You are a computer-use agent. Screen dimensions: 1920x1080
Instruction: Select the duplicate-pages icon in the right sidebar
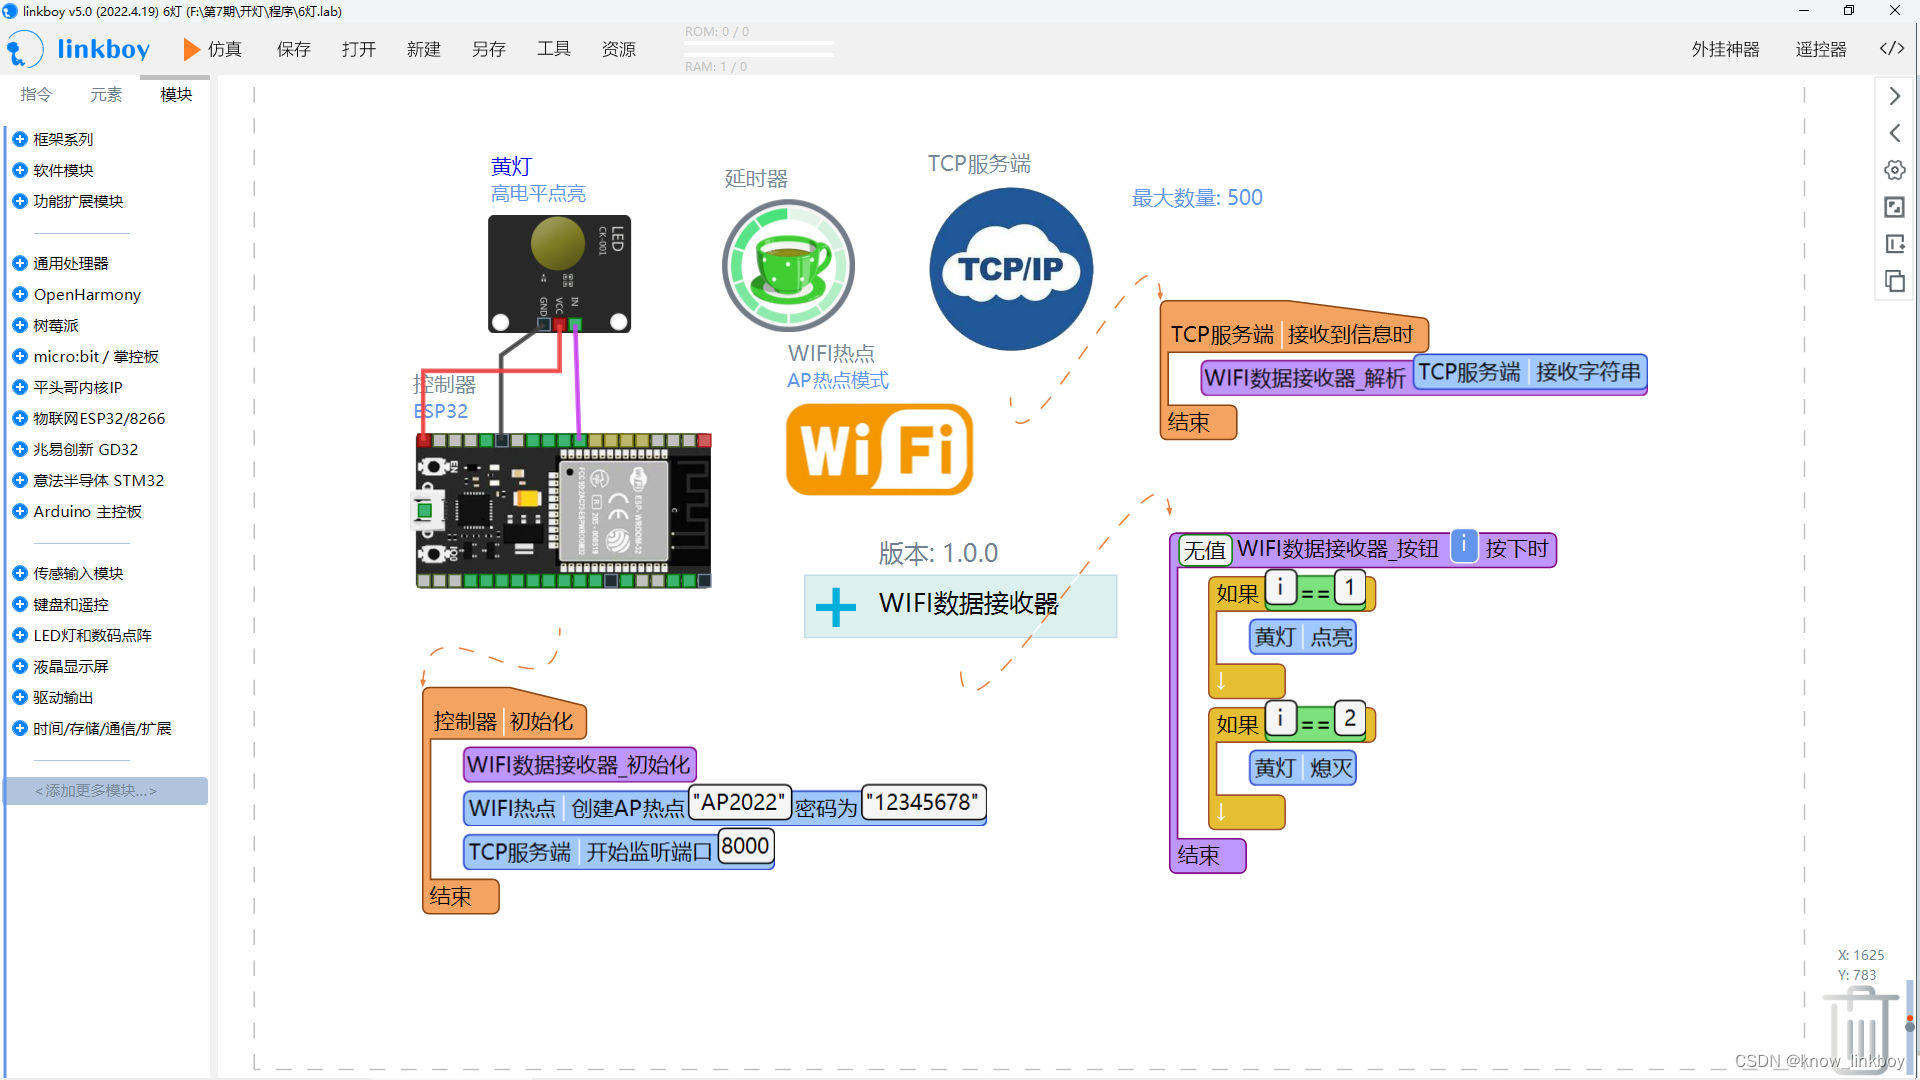tap(1895, 282)
